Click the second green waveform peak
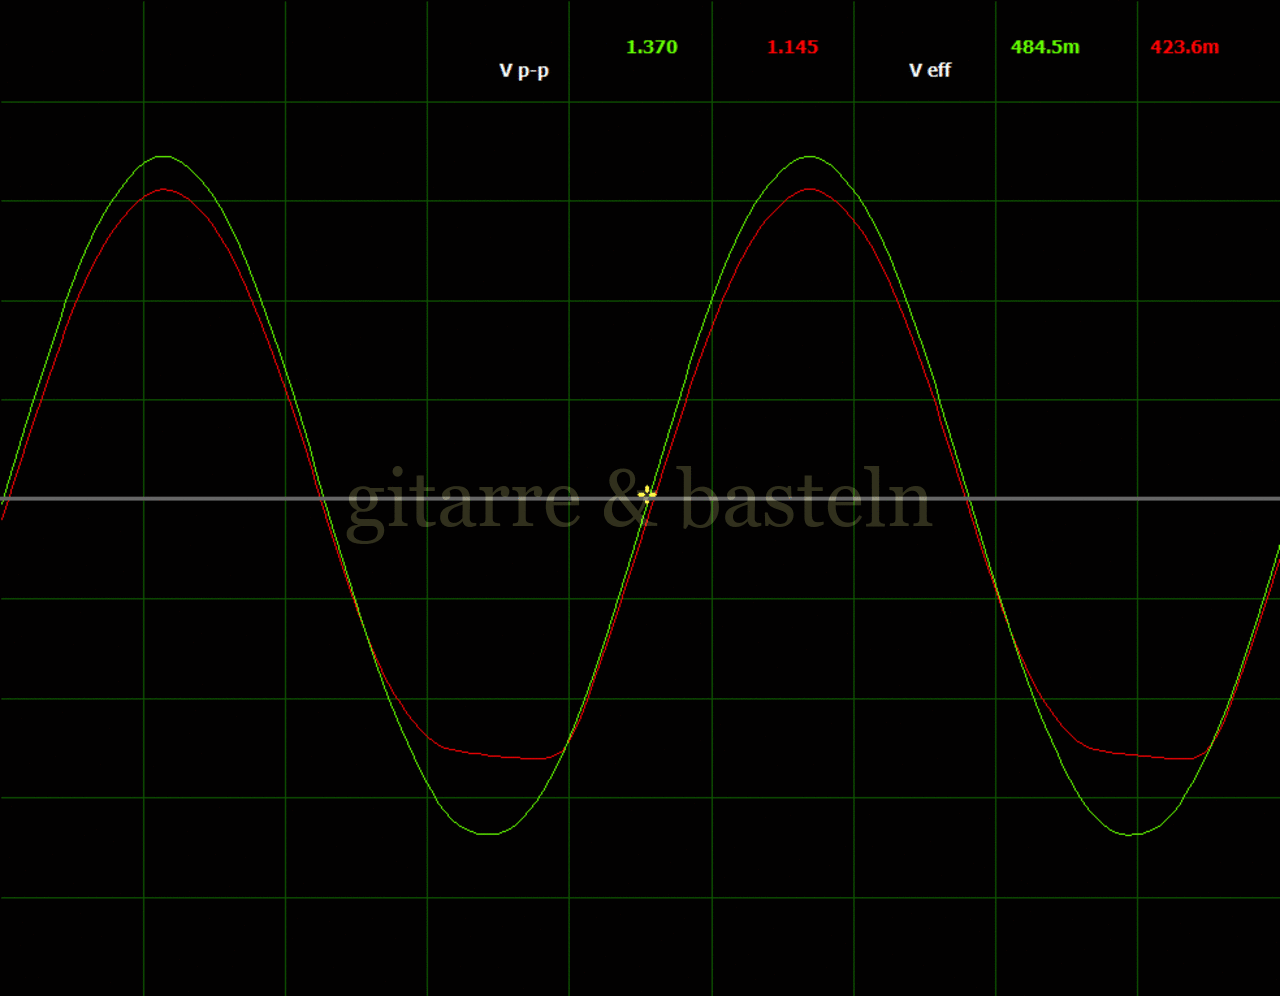This screenshot has height=996, width=1280. (x=809, y=157)
